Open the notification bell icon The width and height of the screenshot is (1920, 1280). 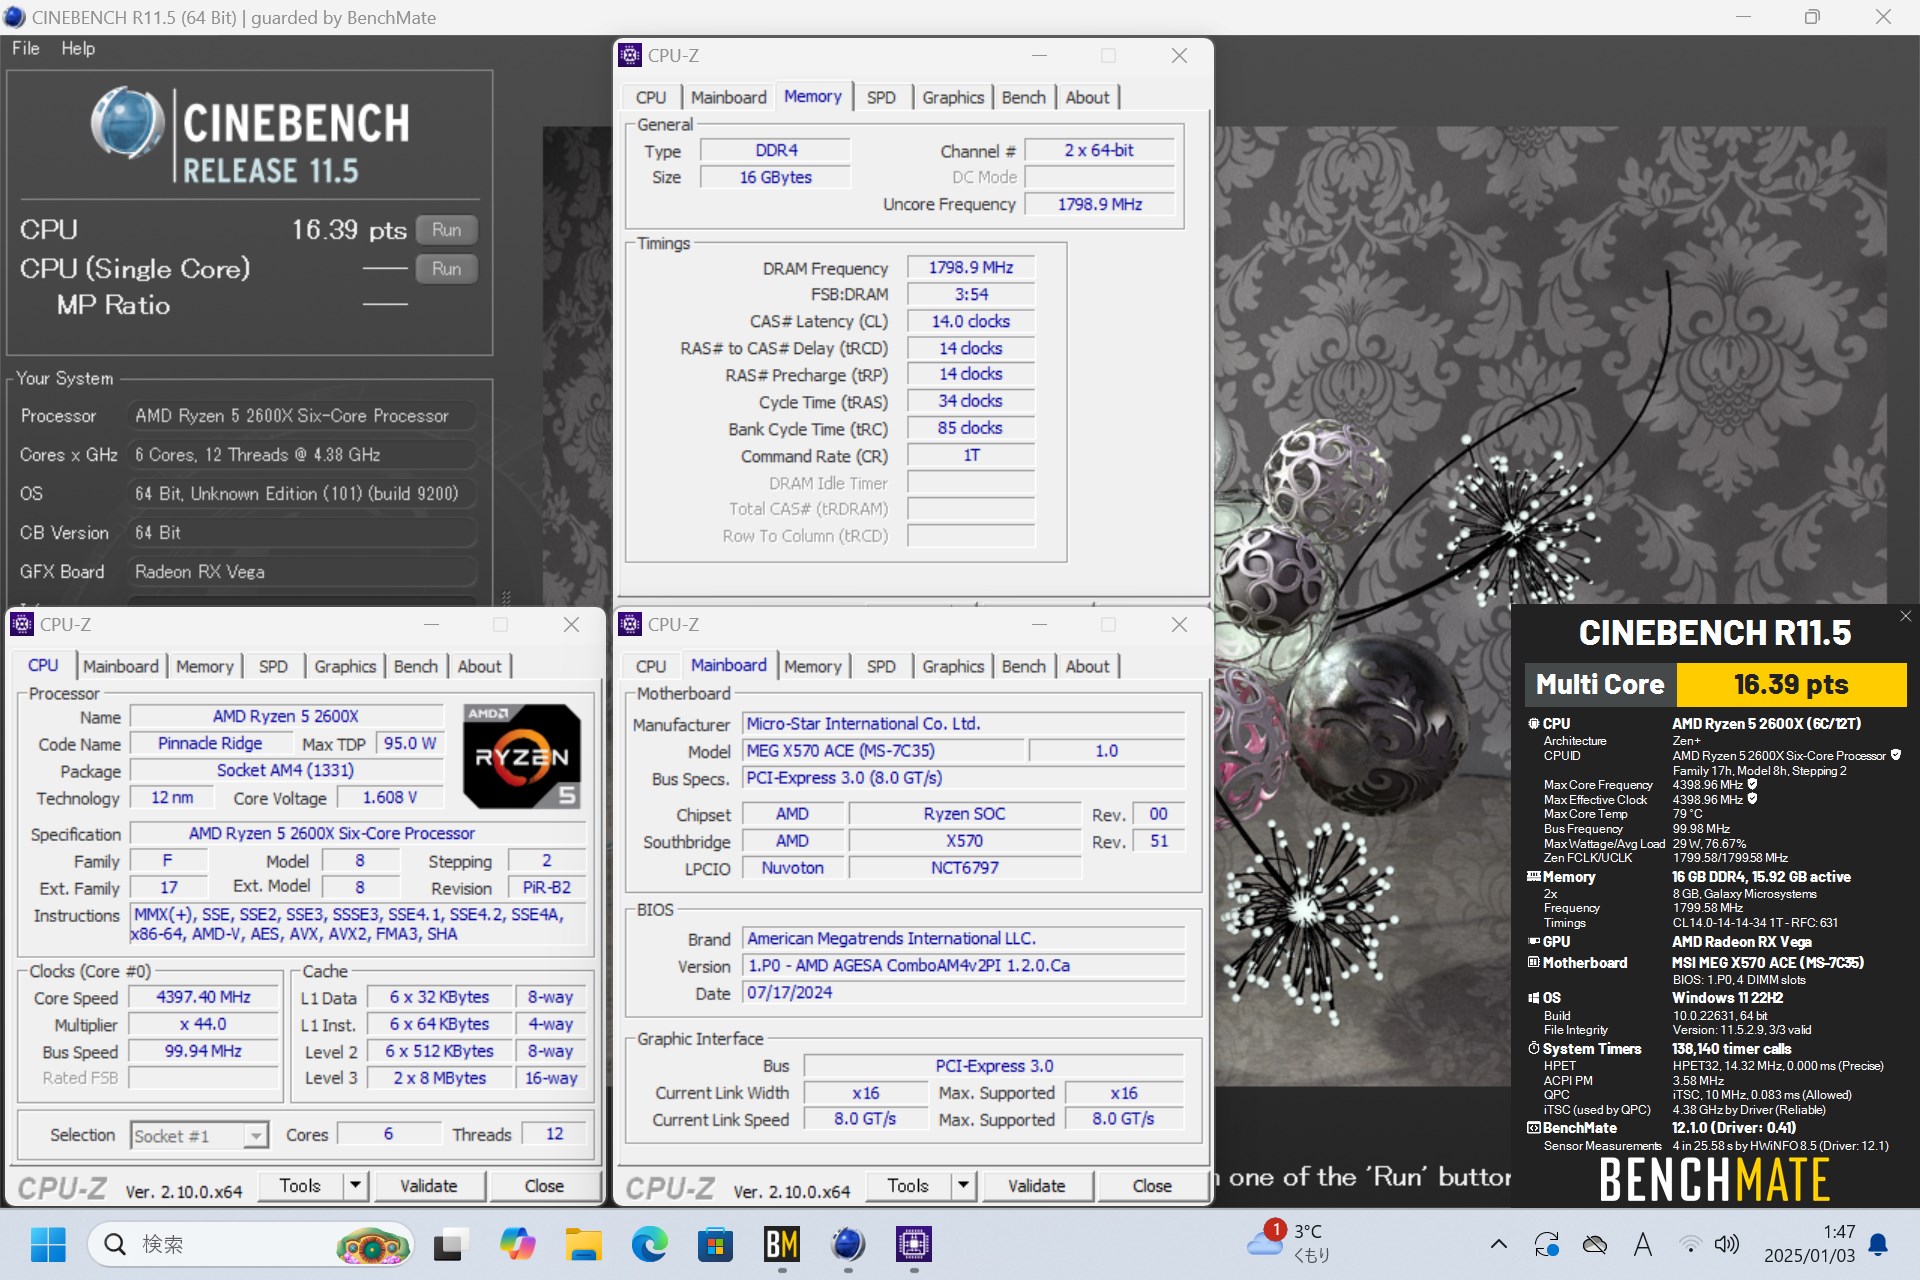[x=1879, y=1244]
